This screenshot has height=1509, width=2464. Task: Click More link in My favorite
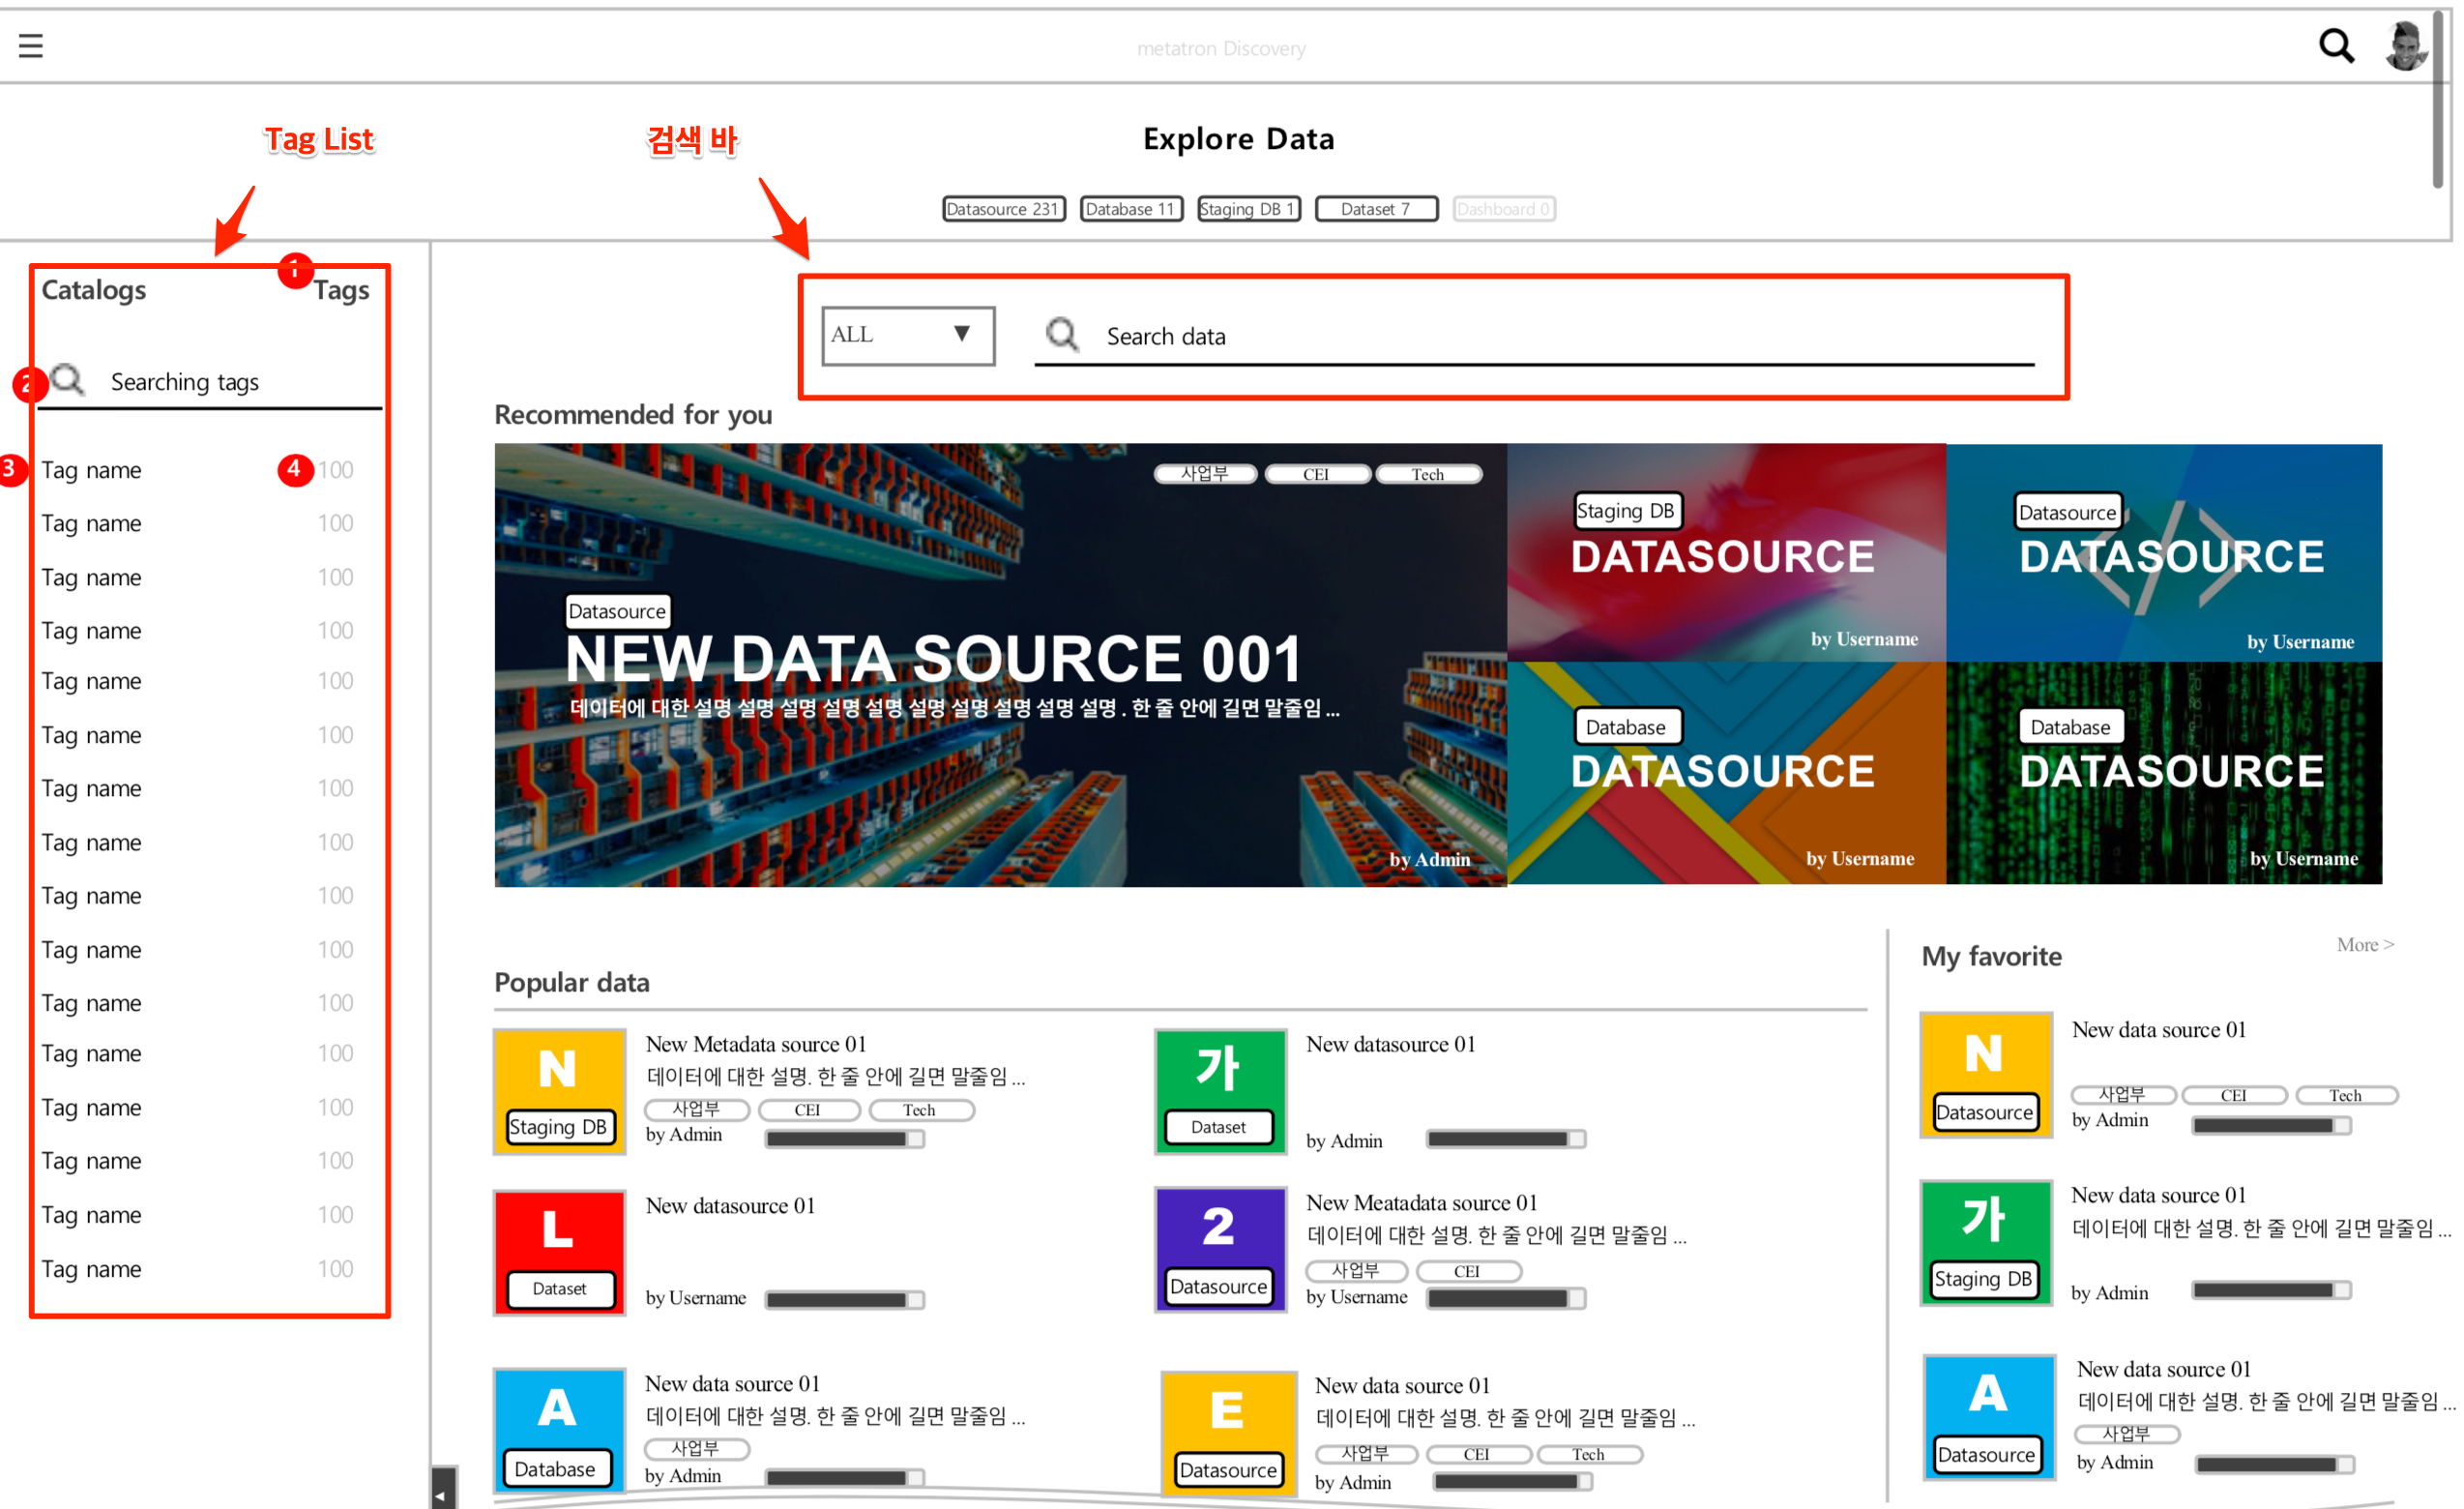(2364, 945)
